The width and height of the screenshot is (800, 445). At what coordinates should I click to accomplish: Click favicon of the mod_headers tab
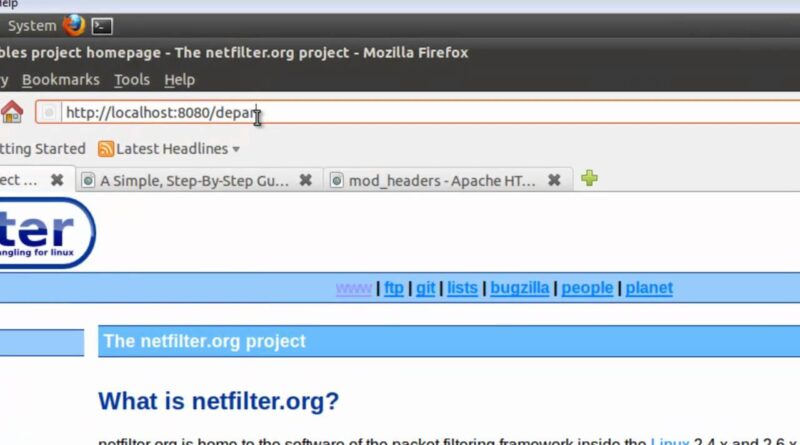click(x=337, y=180)
